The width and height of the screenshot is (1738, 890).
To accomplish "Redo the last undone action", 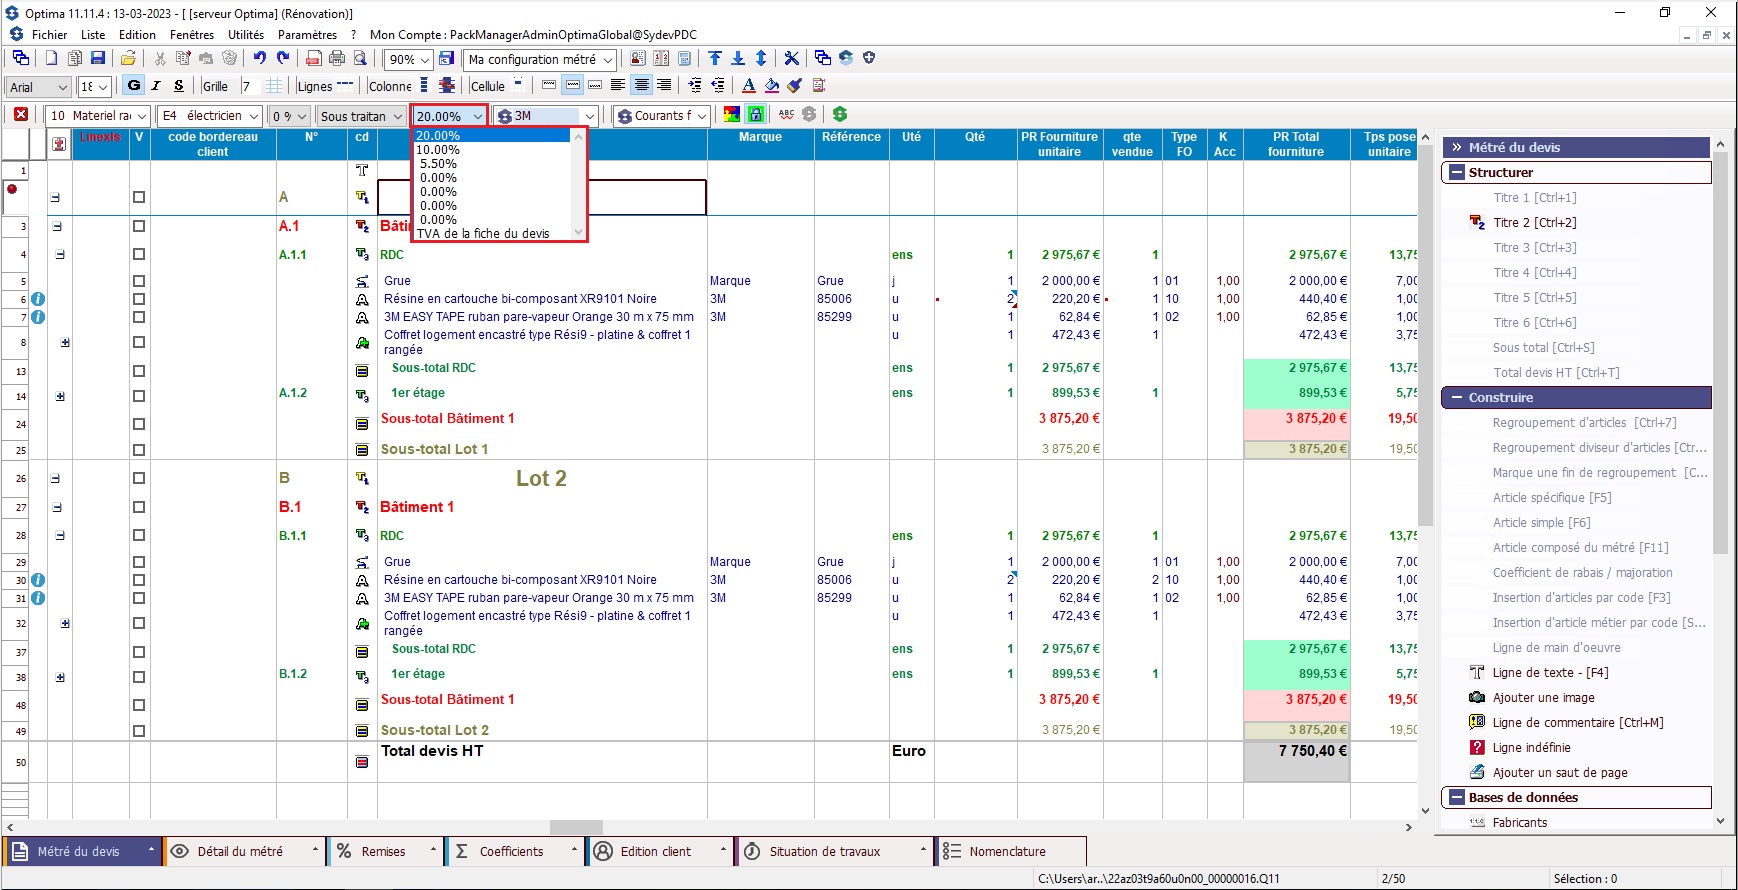I will 283,59.
